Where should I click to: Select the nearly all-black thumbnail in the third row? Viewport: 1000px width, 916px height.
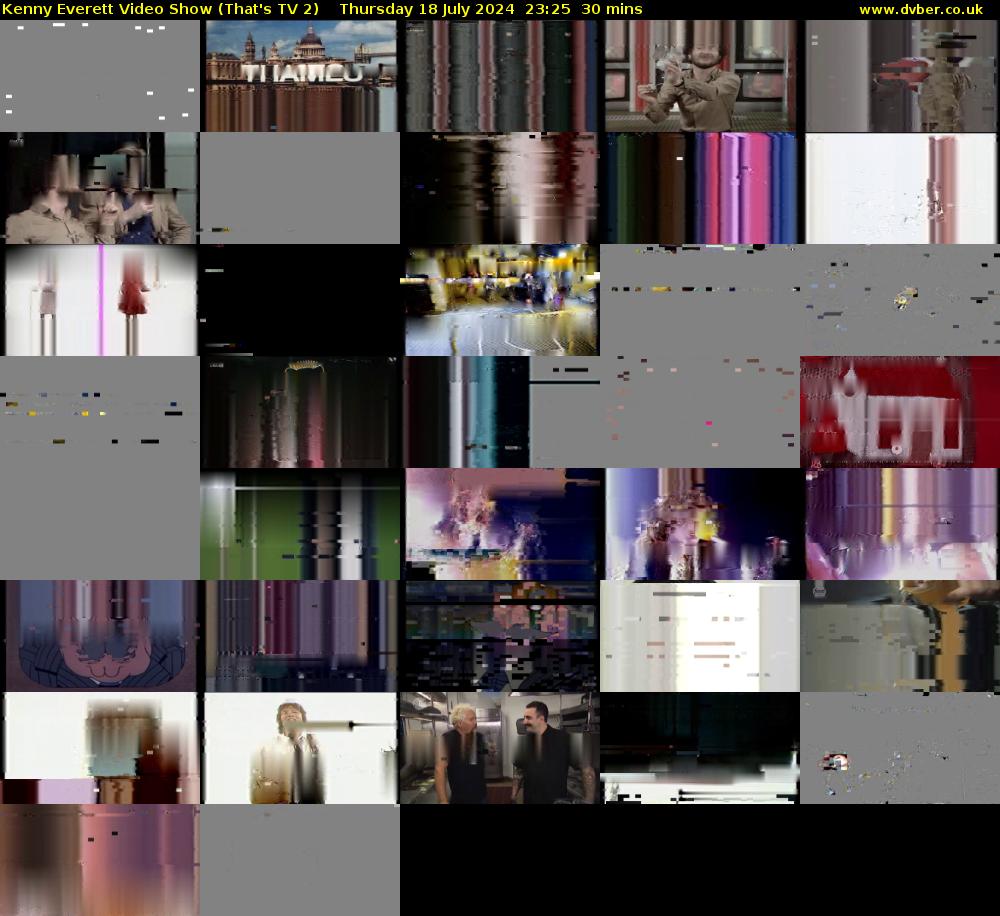coord(300,300)
